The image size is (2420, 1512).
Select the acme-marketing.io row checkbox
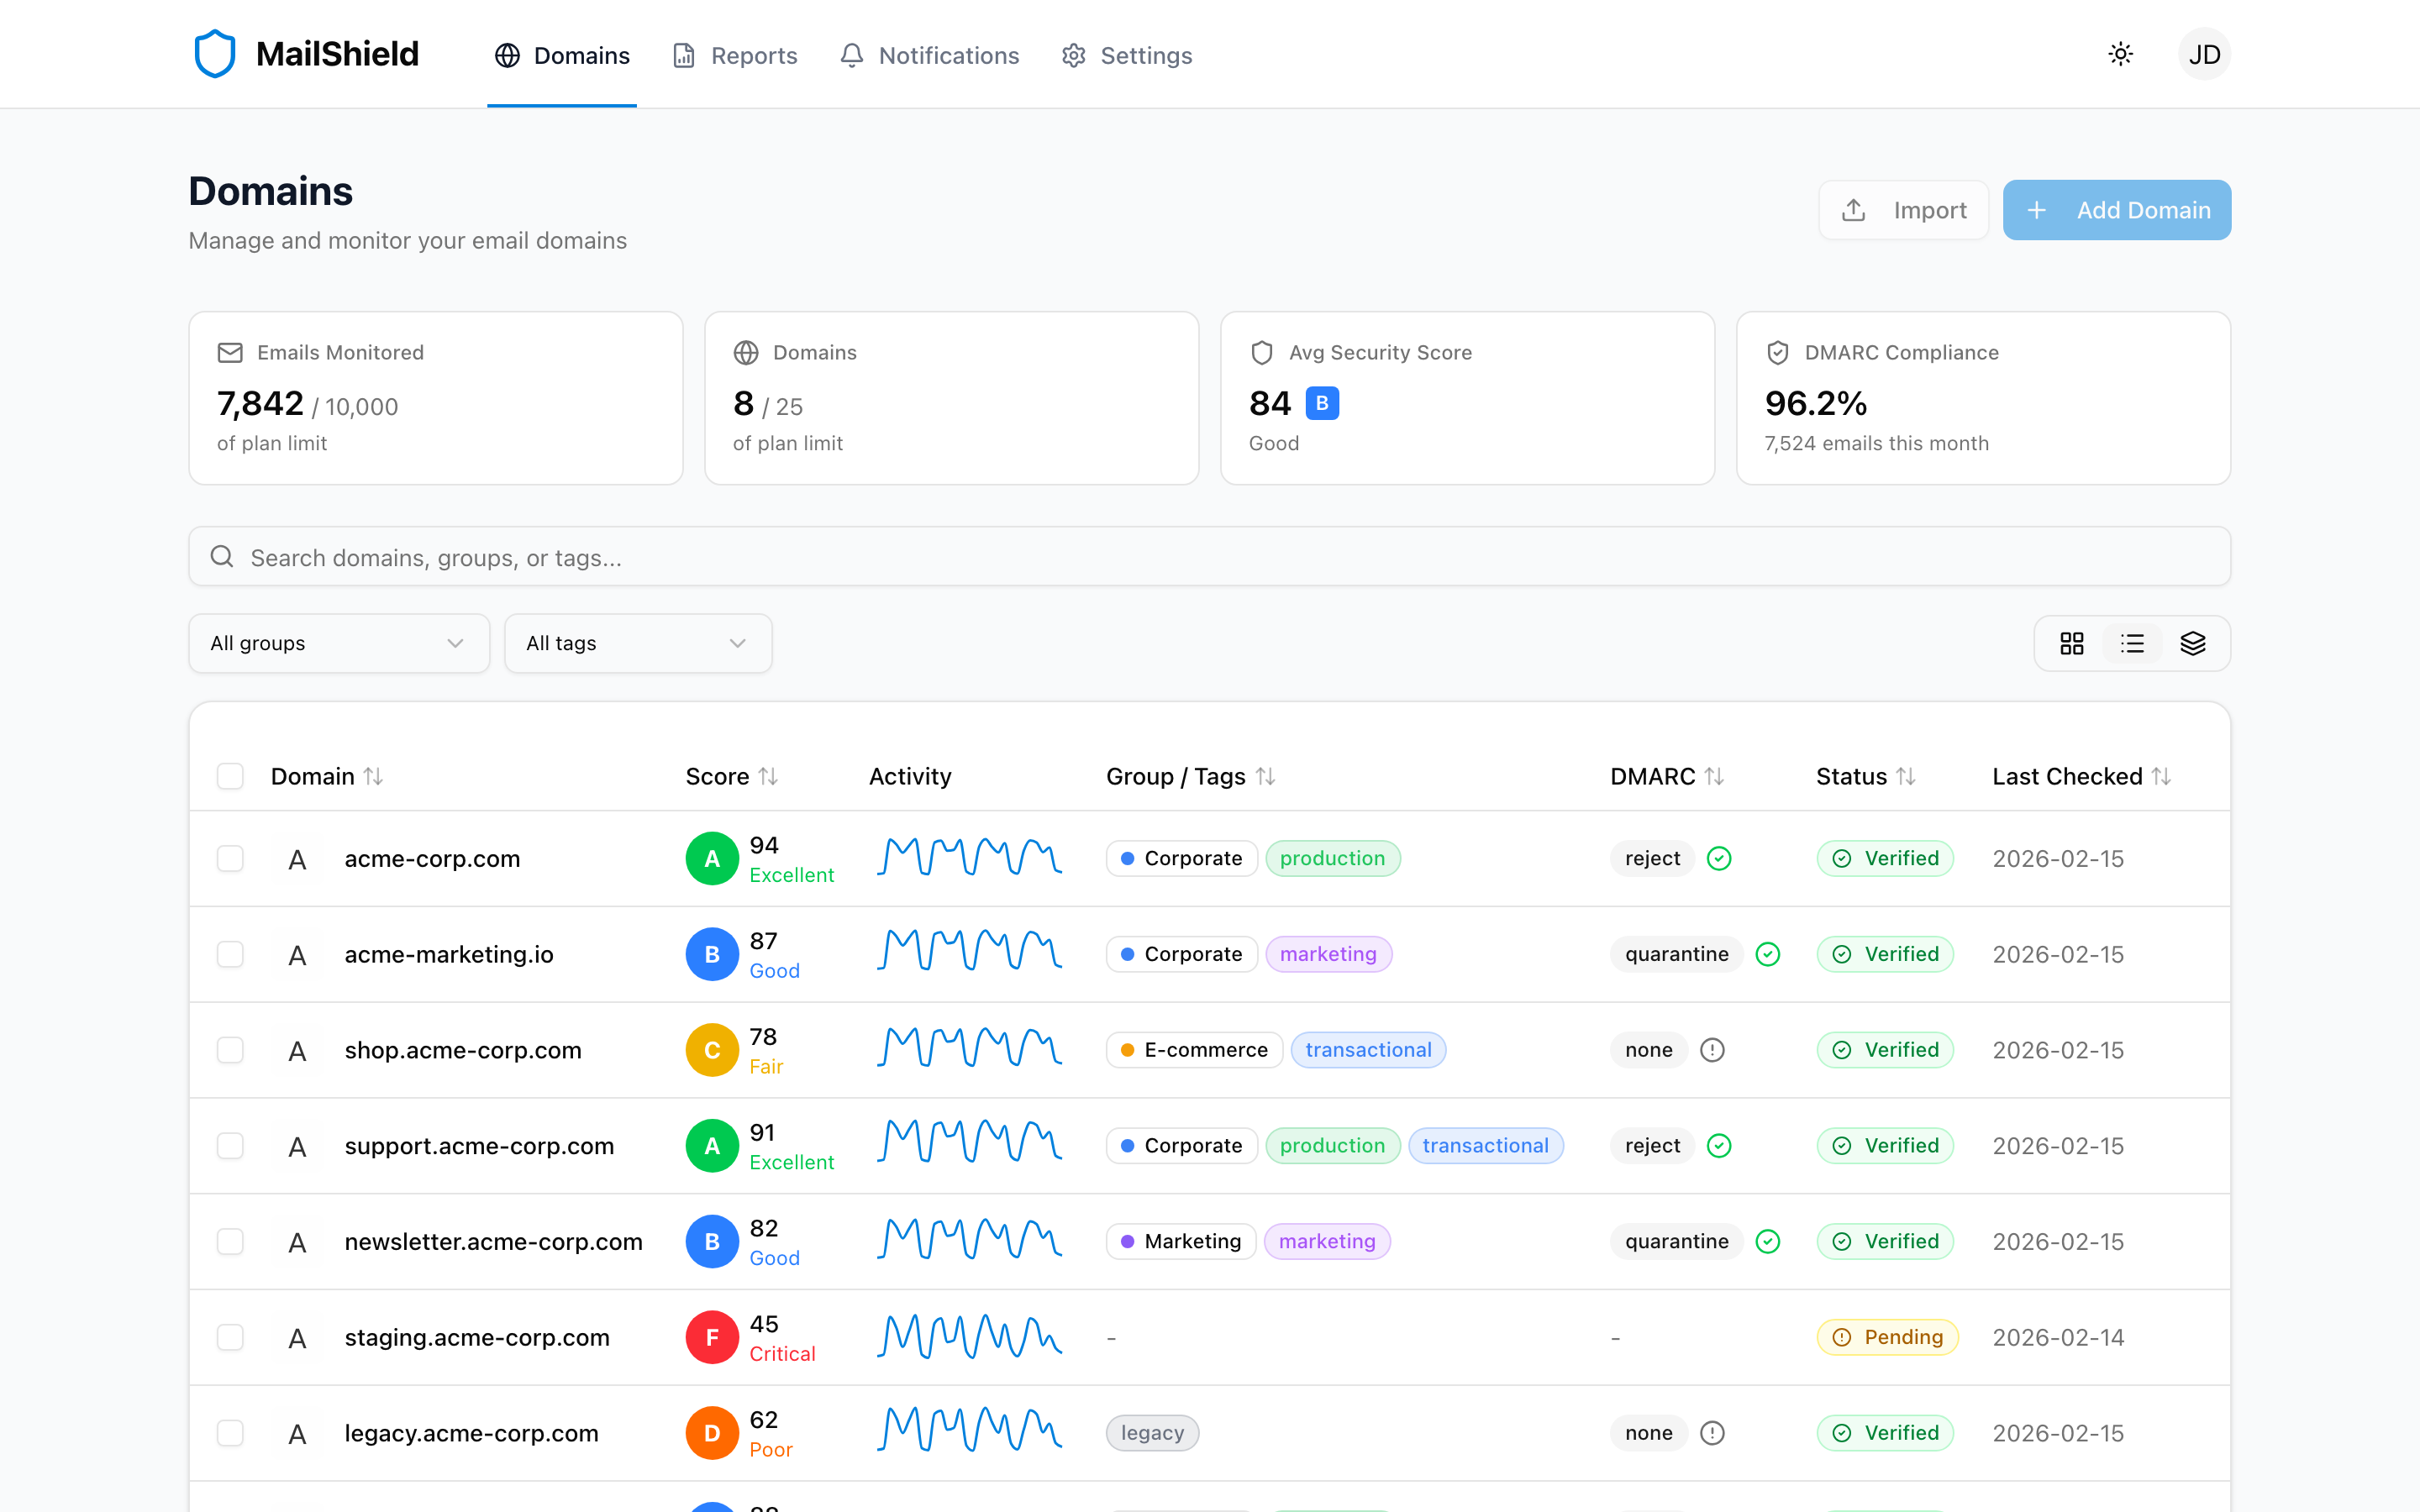click(230, 954)
